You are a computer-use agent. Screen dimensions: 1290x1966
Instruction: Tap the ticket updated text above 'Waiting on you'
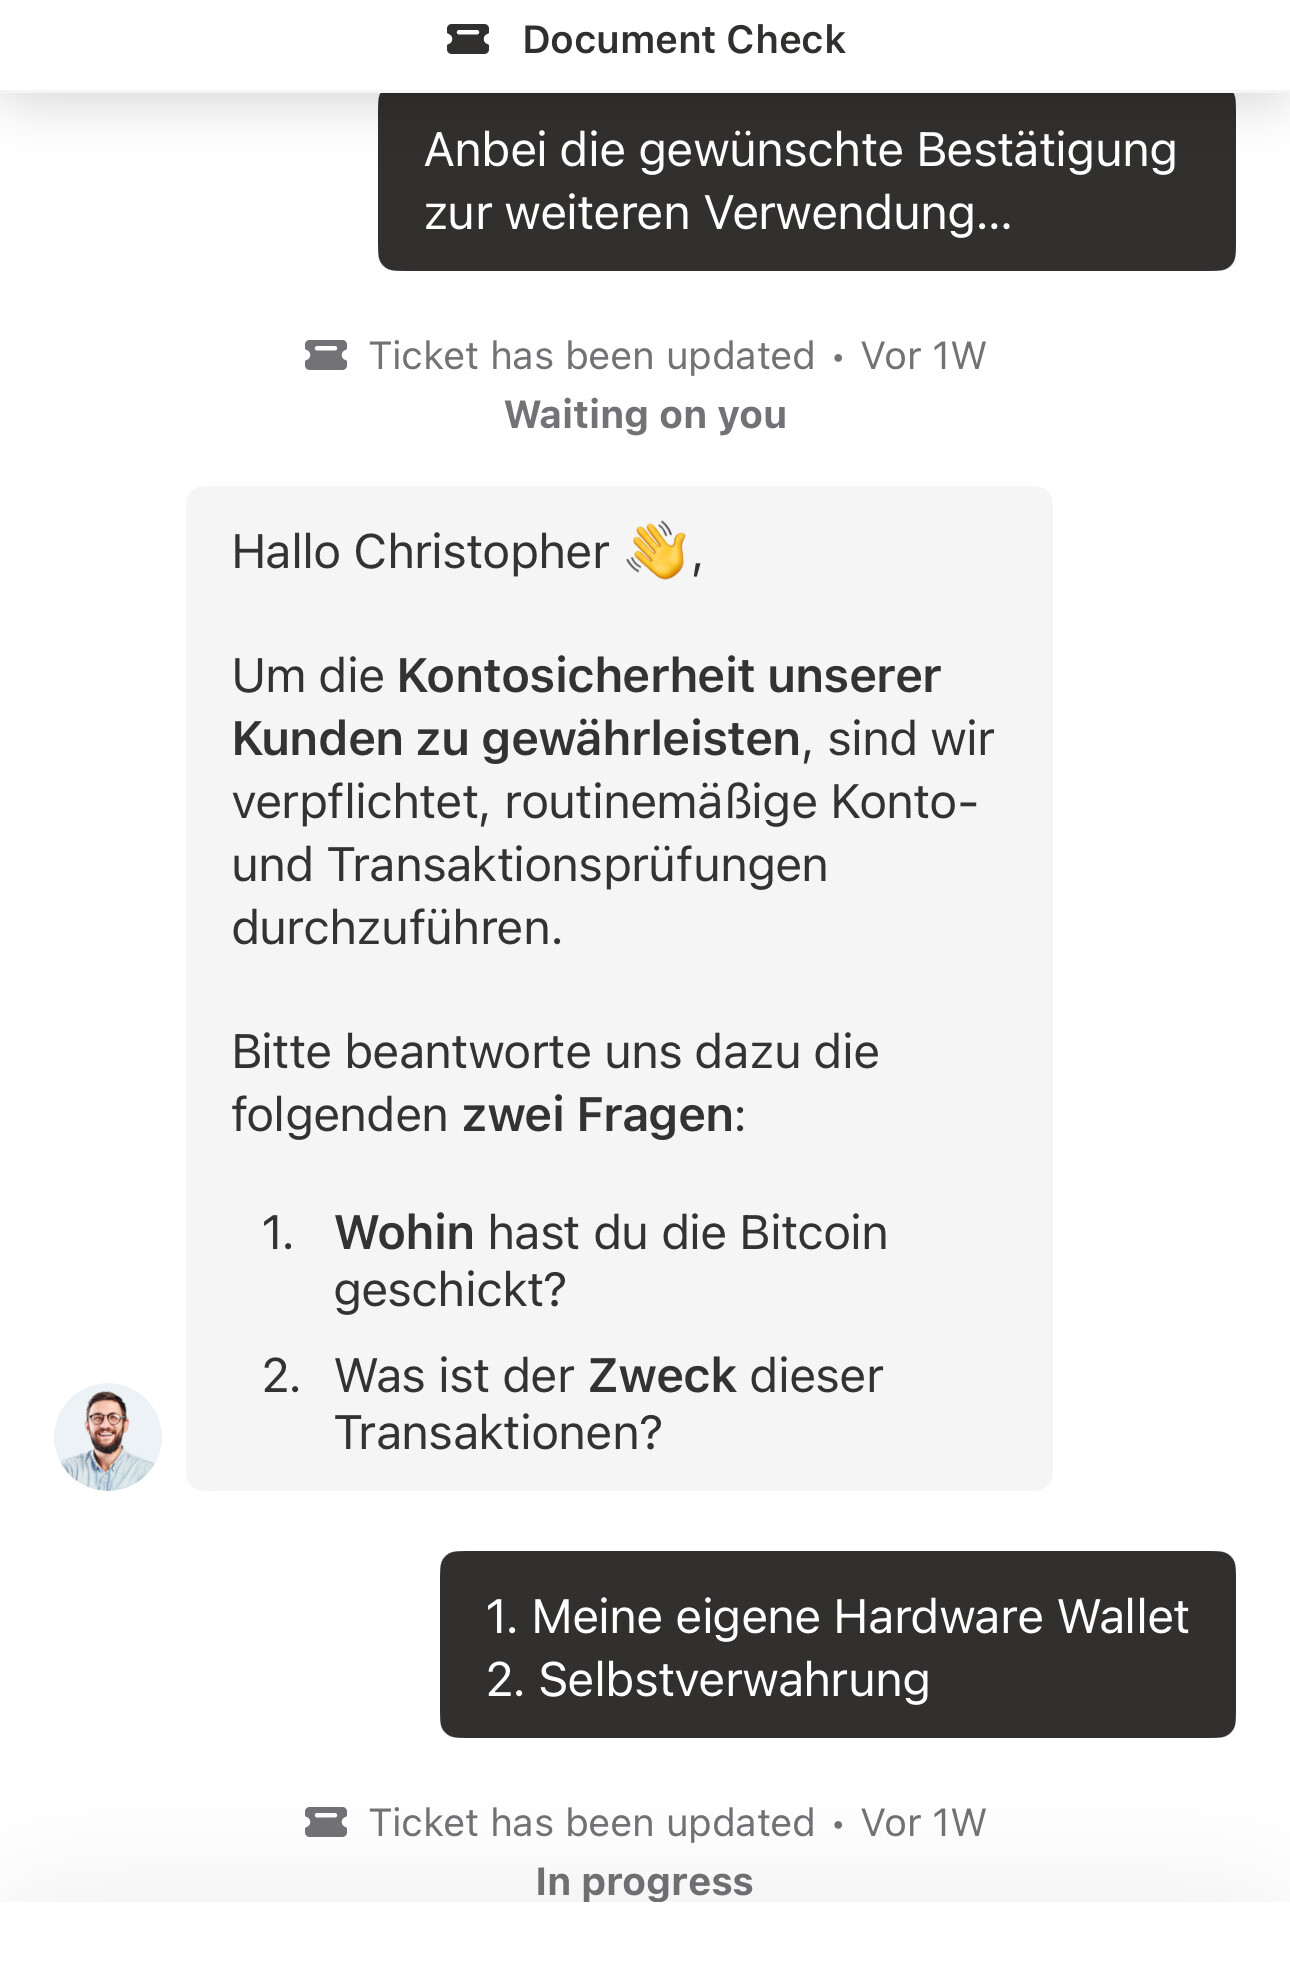(592, 356)
